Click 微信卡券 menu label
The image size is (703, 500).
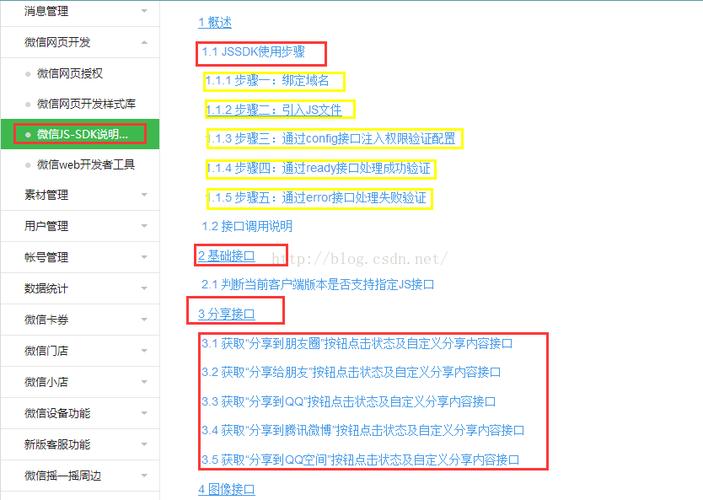pyautogui.click(x=46, y=319)
